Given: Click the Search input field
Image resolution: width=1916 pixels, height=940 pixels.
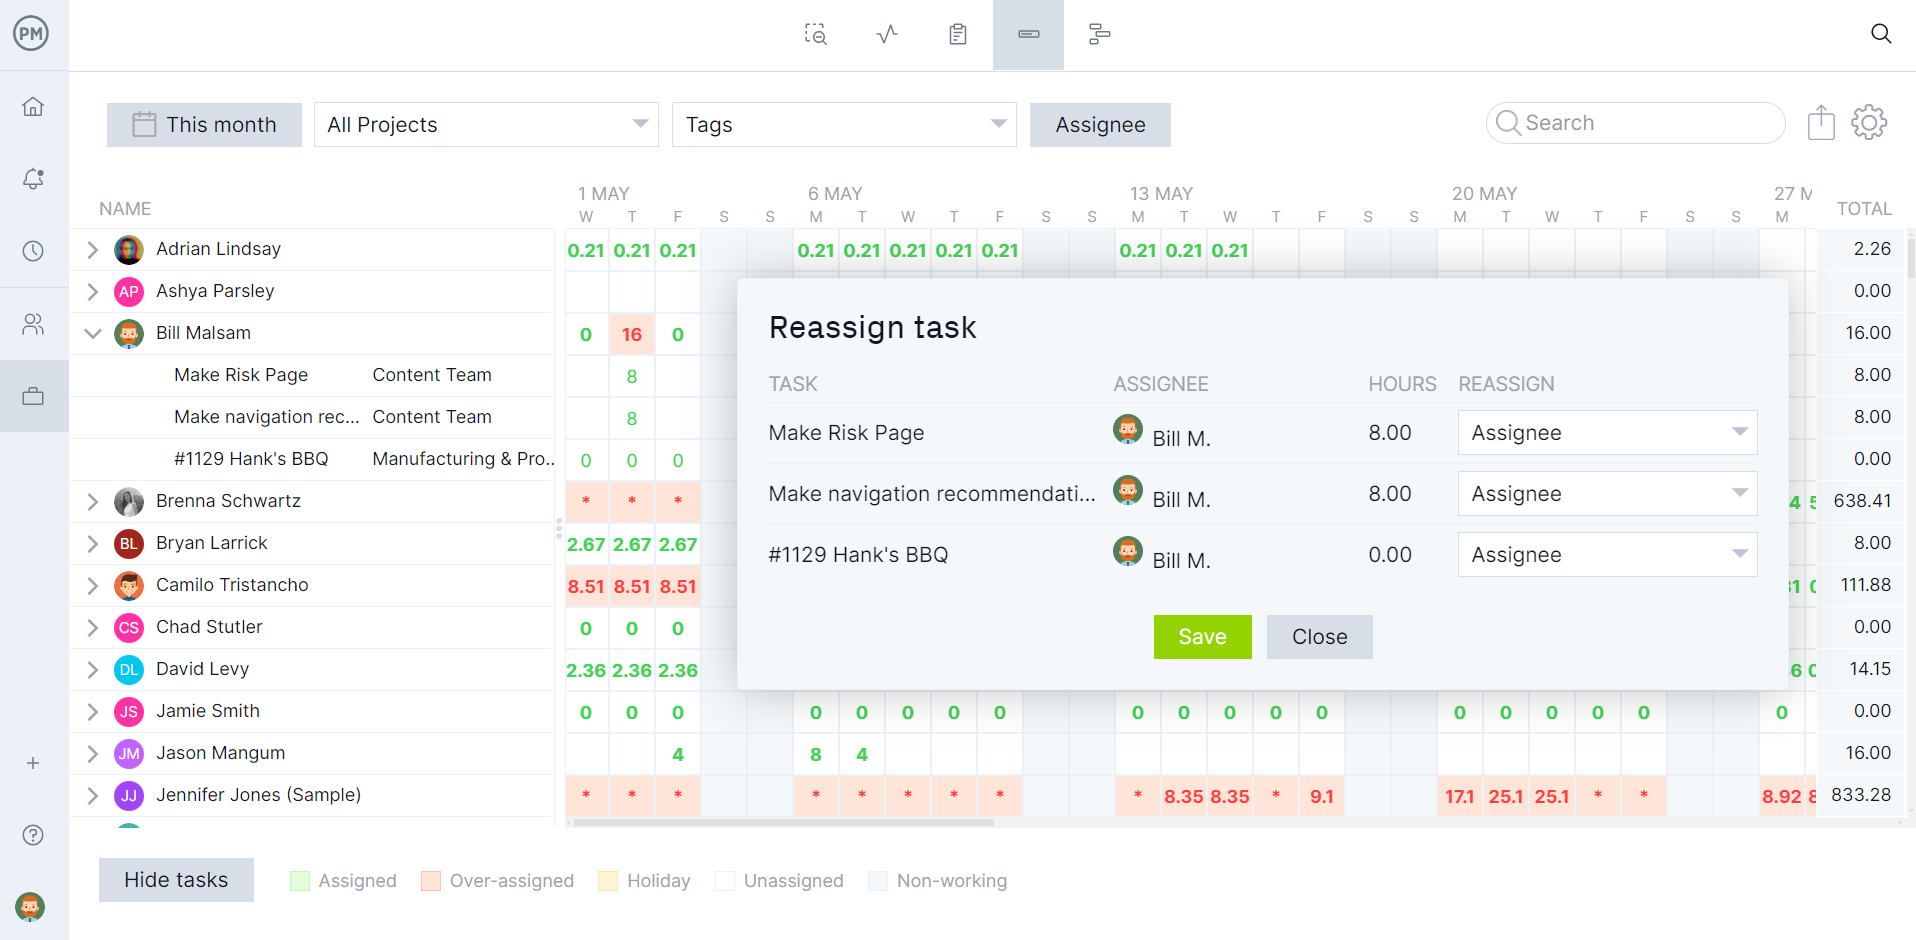Looking at the screenshot, I should 1636,123.
